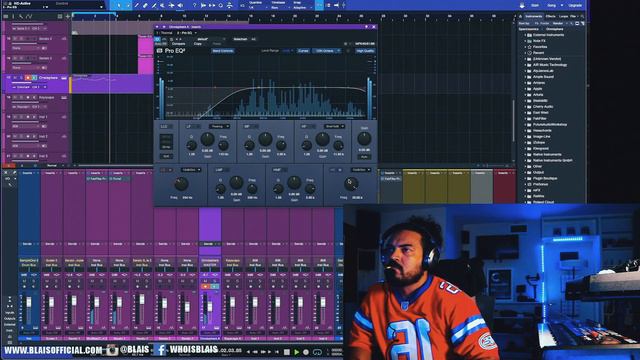Image resolution: width=640 pixels, height=360 pixels.
Task: Open the 12th Octave analyzer dropdown
Action: click(x=327, y=51)
